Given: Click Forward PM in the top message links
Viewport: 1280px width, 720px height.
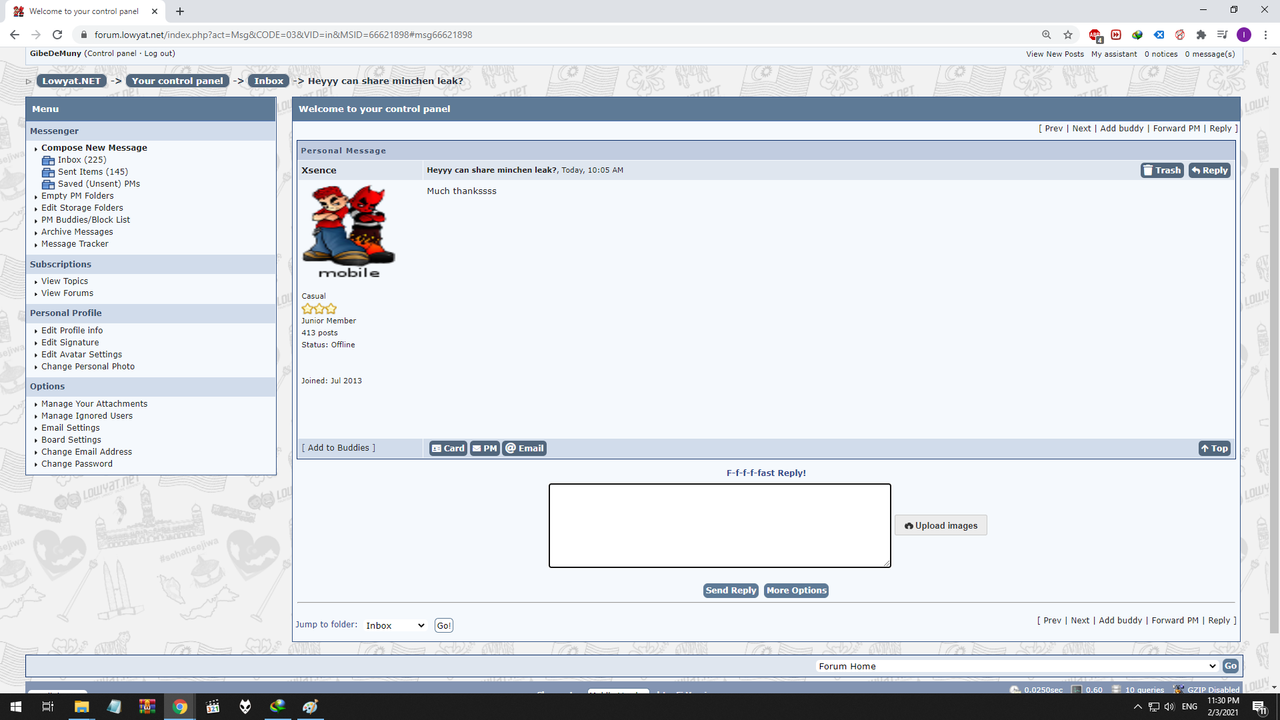Looking at the screenshot, I should point(1176,128).
